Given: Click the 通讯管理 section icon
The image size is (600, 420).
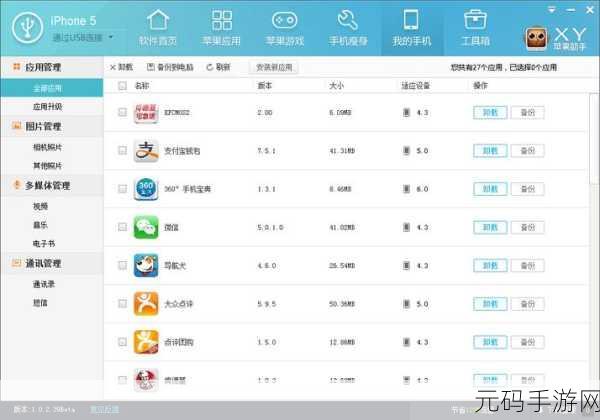Looking at the screenshot, I should (16, 263).
